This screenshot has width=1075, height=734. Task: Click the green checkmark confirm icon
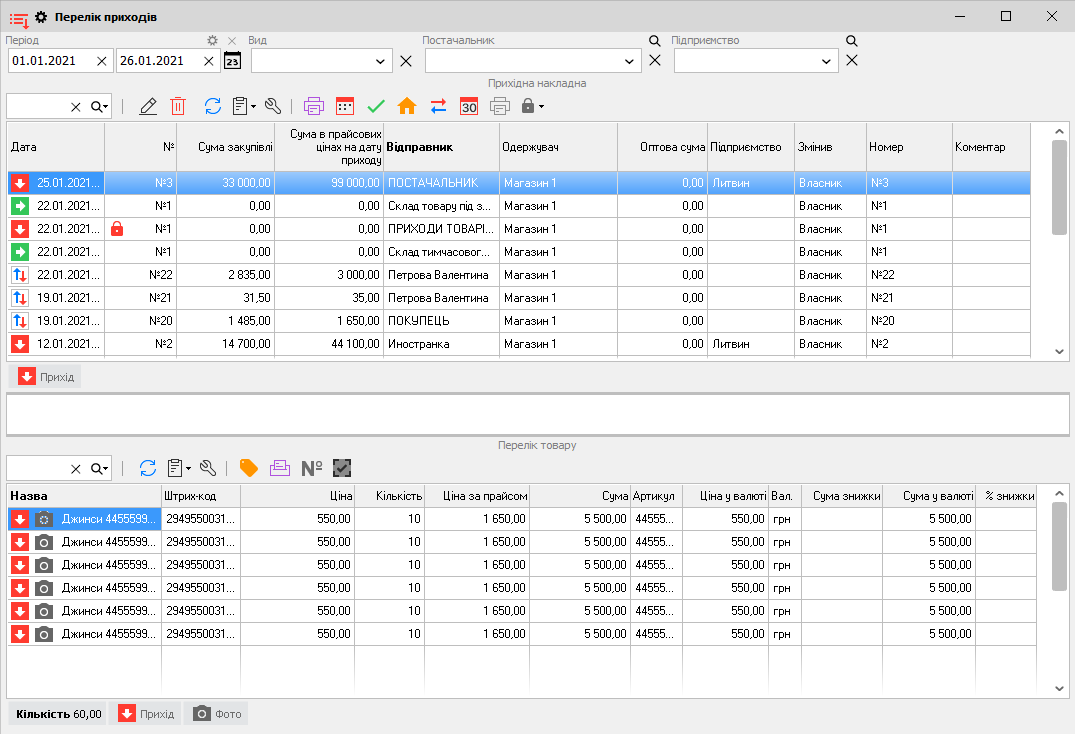coord(376,106)
